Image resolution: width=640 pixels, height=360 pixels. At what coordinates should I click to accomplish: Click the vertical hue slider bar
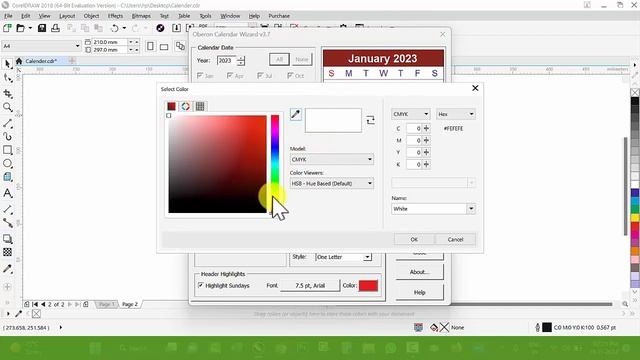pyautogui.click(x=275, y=164)
